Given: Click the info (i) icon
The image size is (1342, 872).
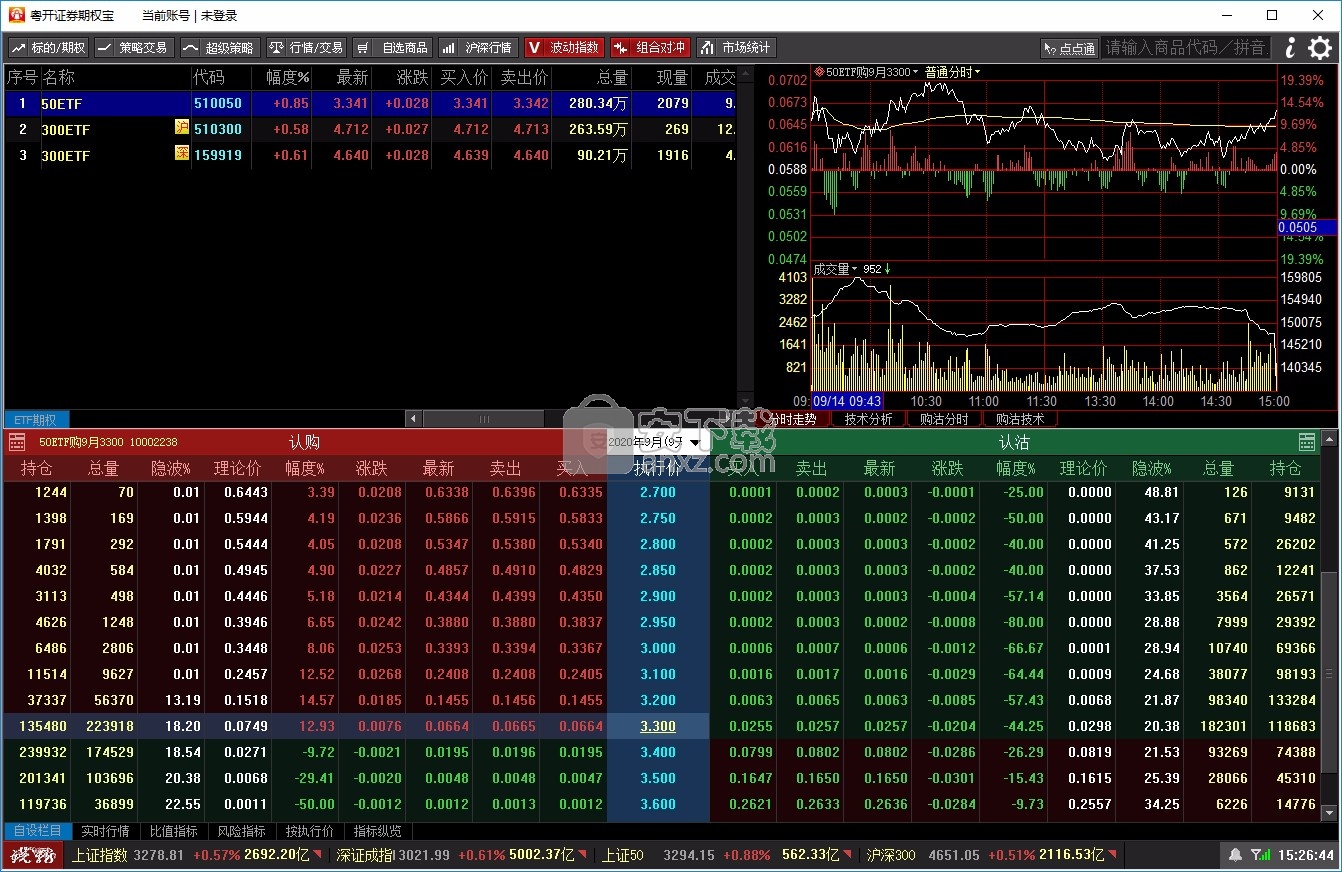Looking at the screenshot, I should pyautogui.click(x=1290, y=47).
